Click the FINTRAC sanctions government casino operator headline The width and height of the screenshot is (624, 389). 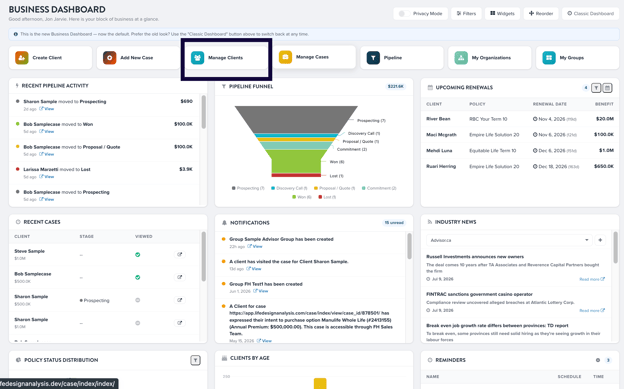479,294
